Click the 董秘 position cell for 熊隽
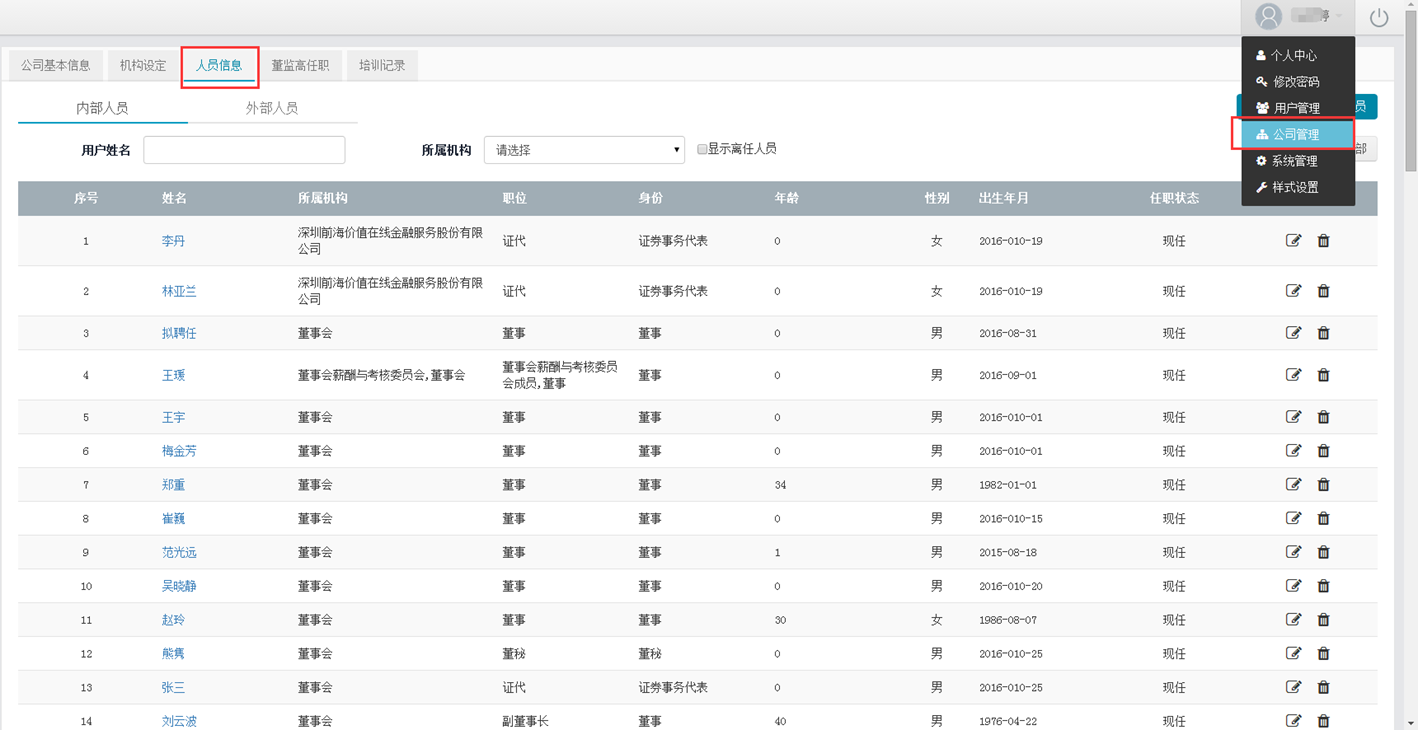The width and height of the screenshot is (1418, 730). click(x=514, y=654)
